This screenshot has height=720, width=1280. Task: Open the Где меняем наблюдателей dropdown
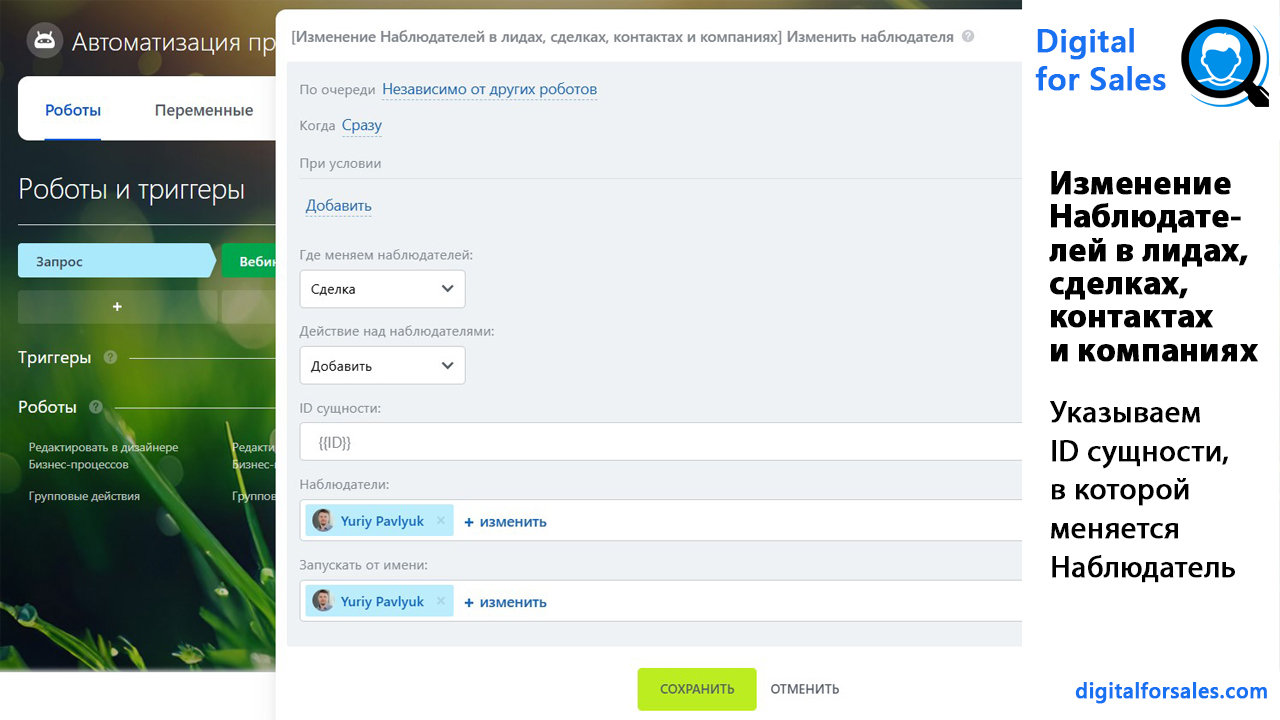click(382, 289)
